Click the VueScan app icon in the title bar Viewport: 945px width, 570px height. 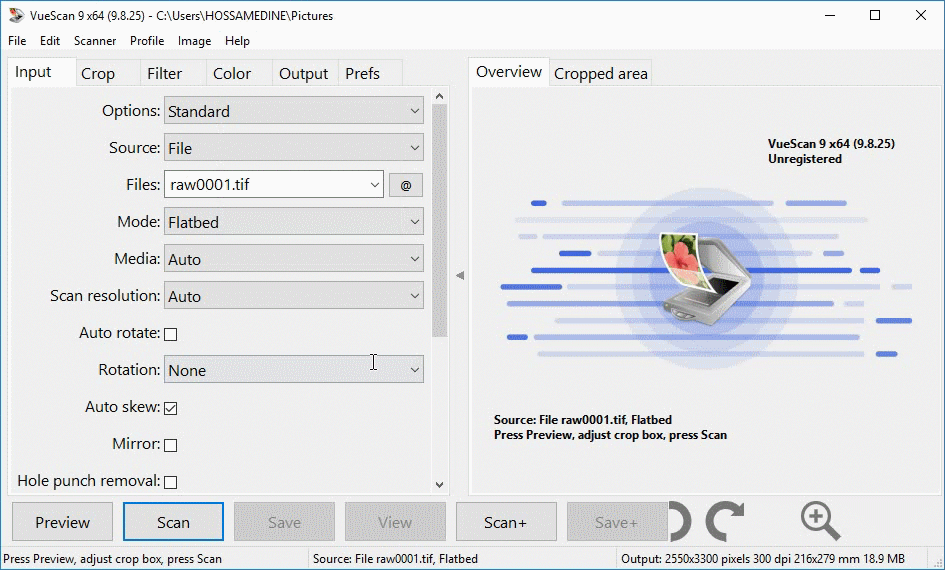click(x=16, y=16)
